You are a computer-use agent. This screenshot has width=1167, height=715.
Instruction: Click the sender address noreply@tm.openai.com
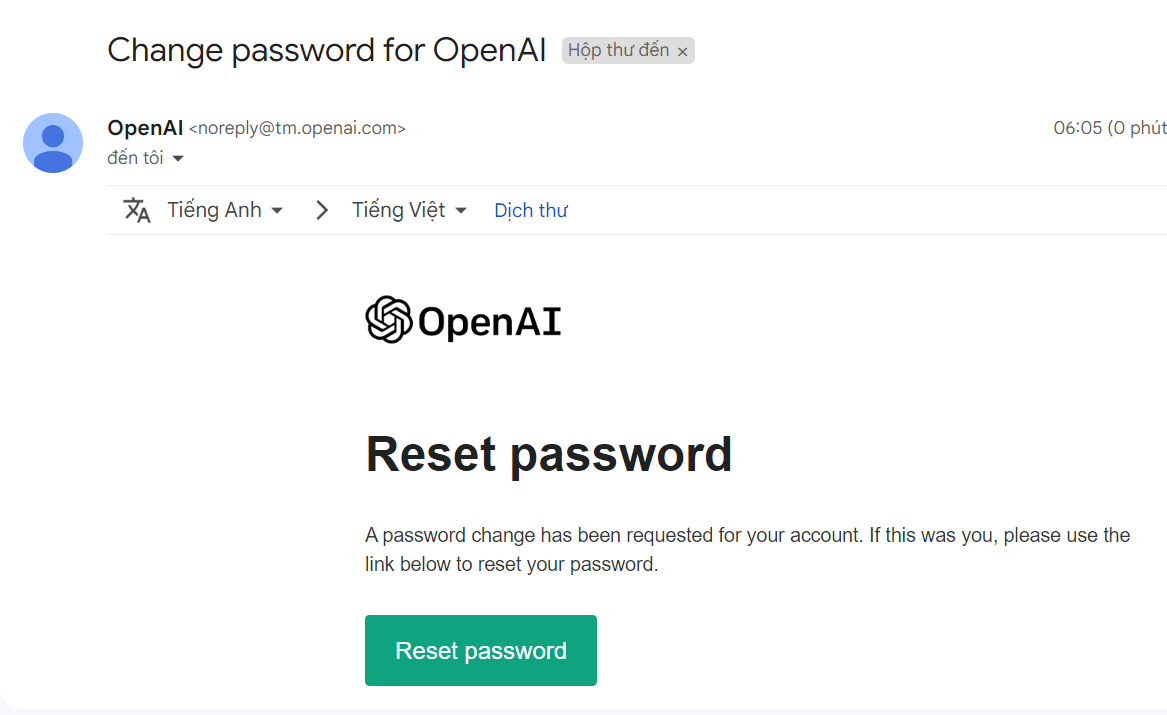[297, 128]
